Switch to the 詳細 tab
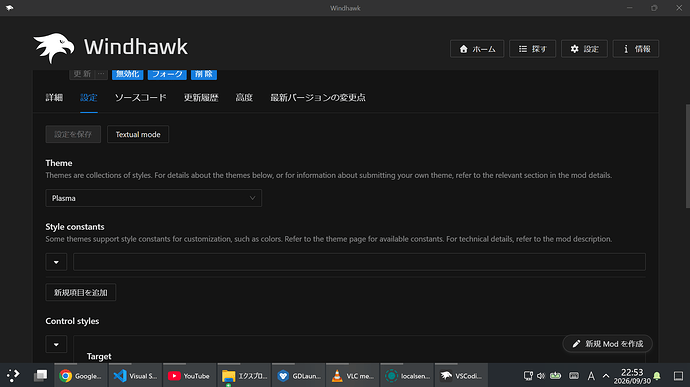 [x=54, y=98]
